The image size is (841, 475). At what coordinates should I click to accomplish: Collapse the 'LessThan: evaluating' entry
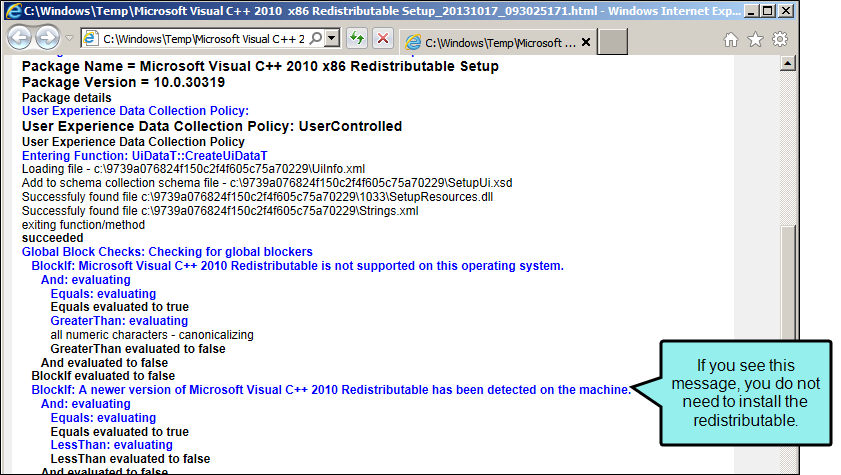point(112,445)
